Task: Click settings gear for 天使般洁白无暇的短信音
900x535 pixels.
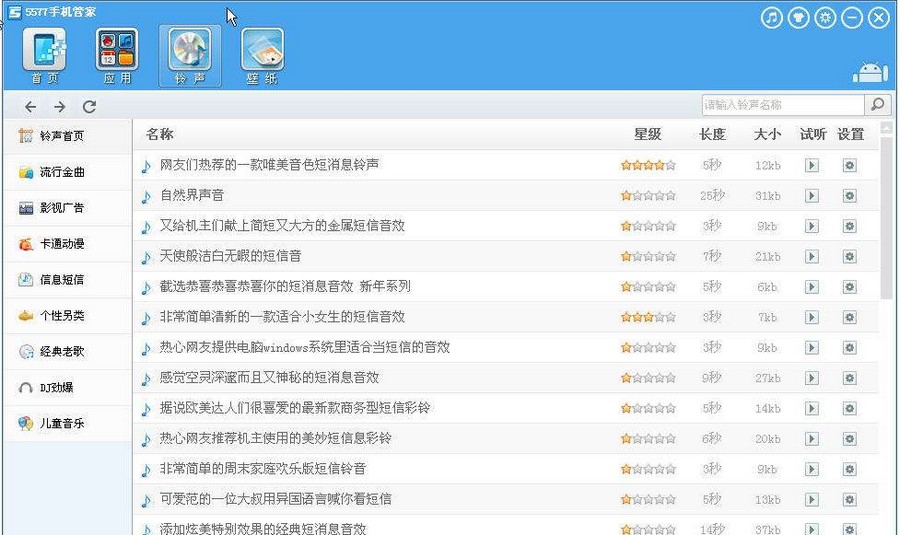Action: (849, 257)
